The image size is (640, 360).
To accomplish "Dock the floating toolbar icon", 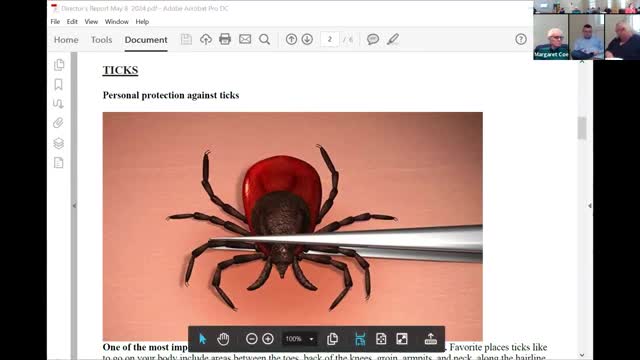I will coord(431,339).
